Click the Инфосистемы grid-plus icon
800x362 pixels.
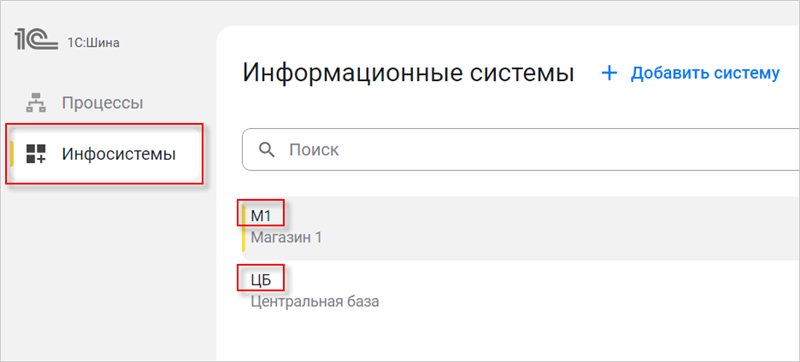coord(36,153)
